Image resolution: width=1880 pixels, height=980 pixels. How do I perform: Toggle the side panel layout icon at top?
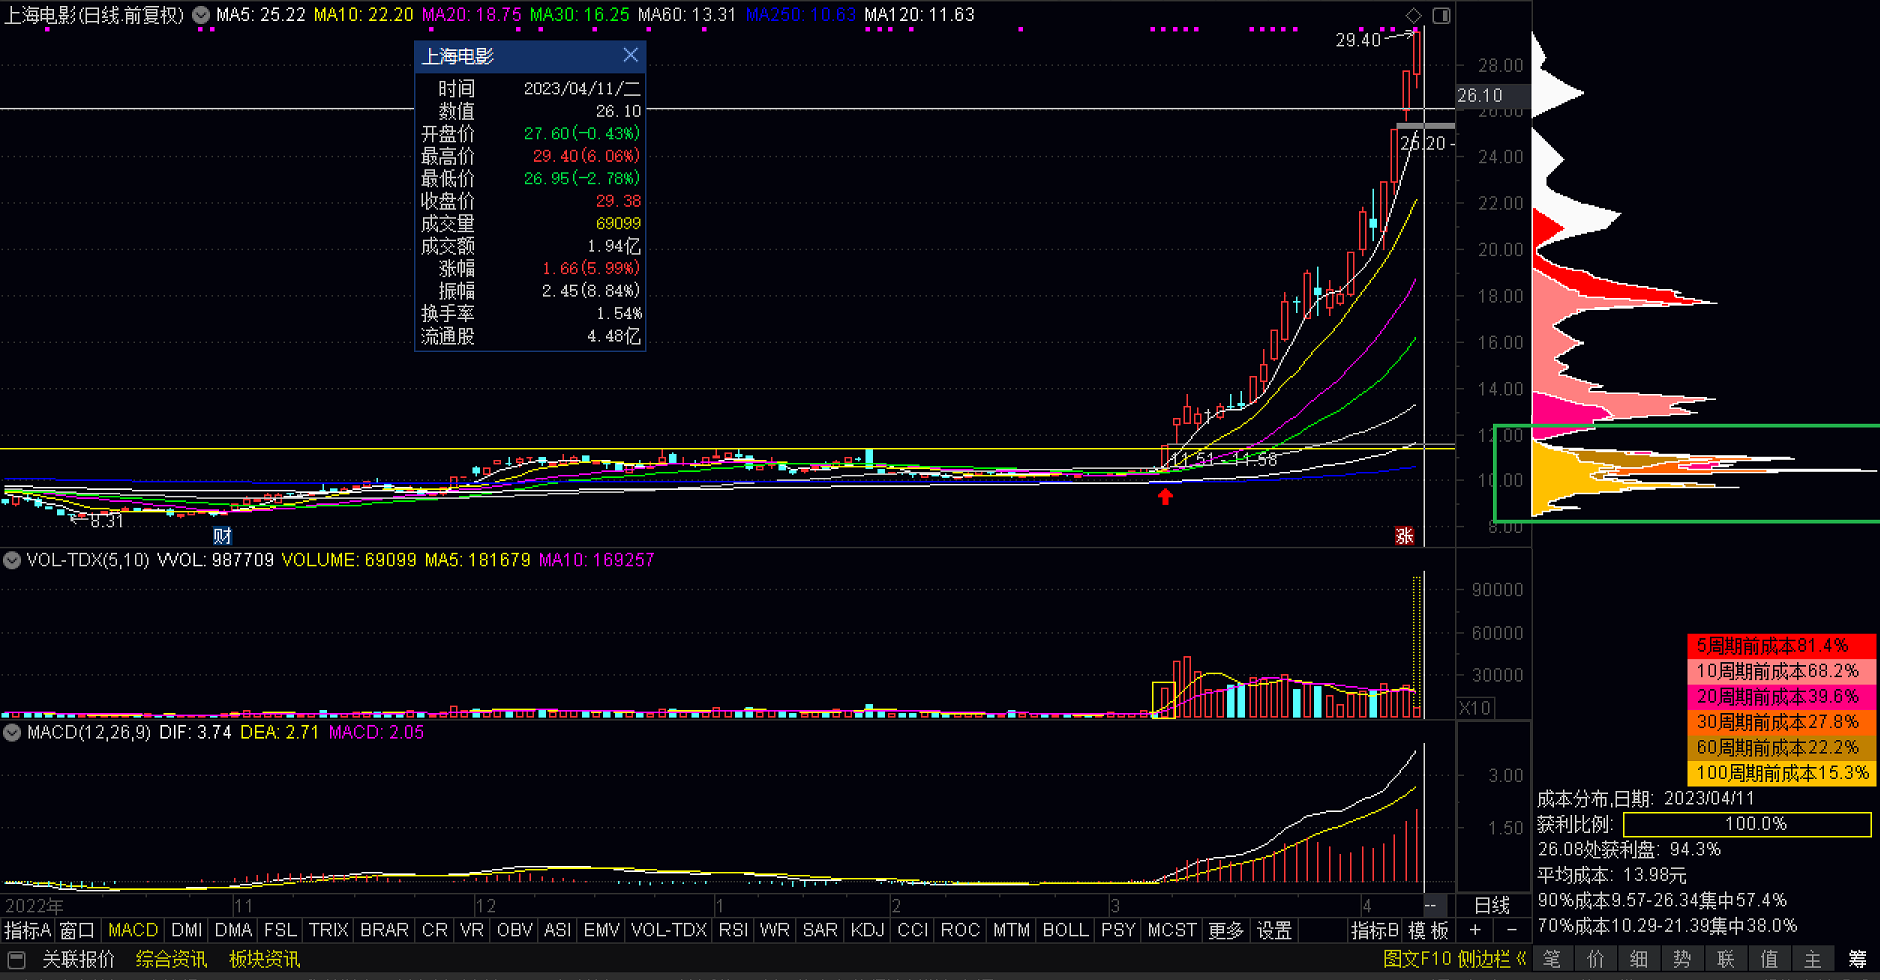[x=1442, y=15]
